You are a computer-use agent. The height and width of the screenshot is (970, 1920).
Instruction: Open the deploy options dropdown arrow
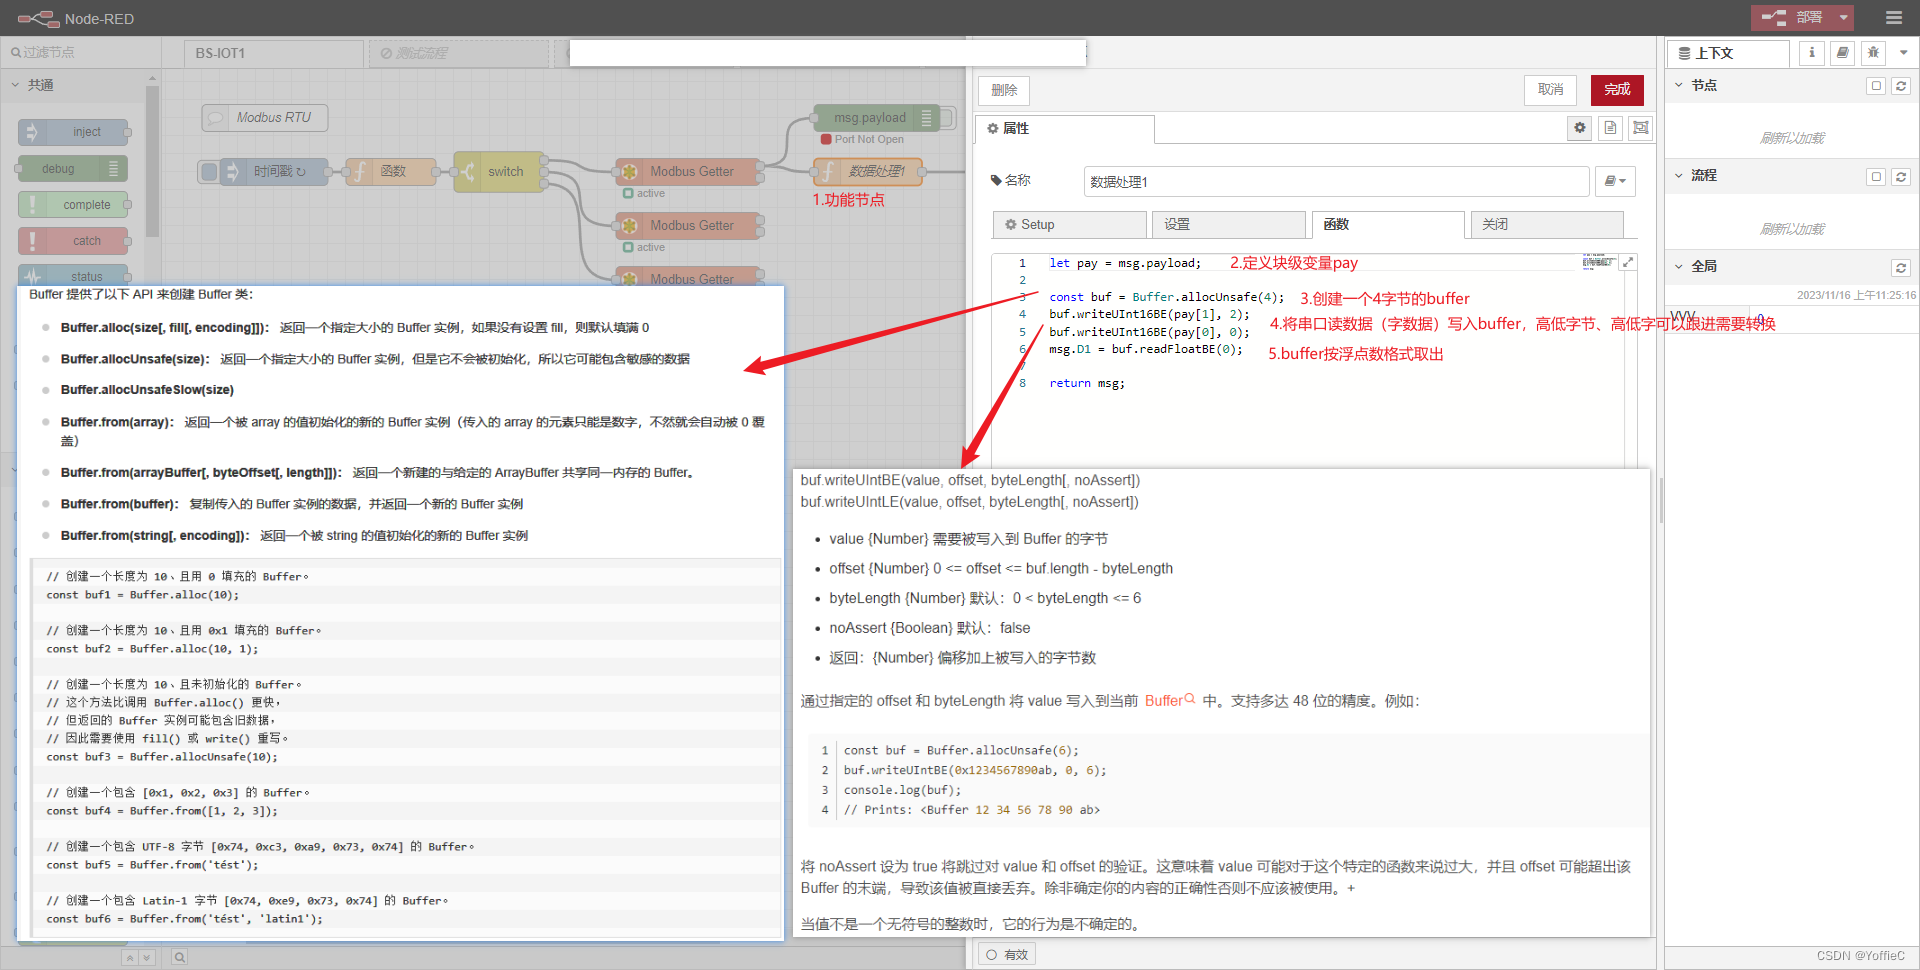point(1844,18)
